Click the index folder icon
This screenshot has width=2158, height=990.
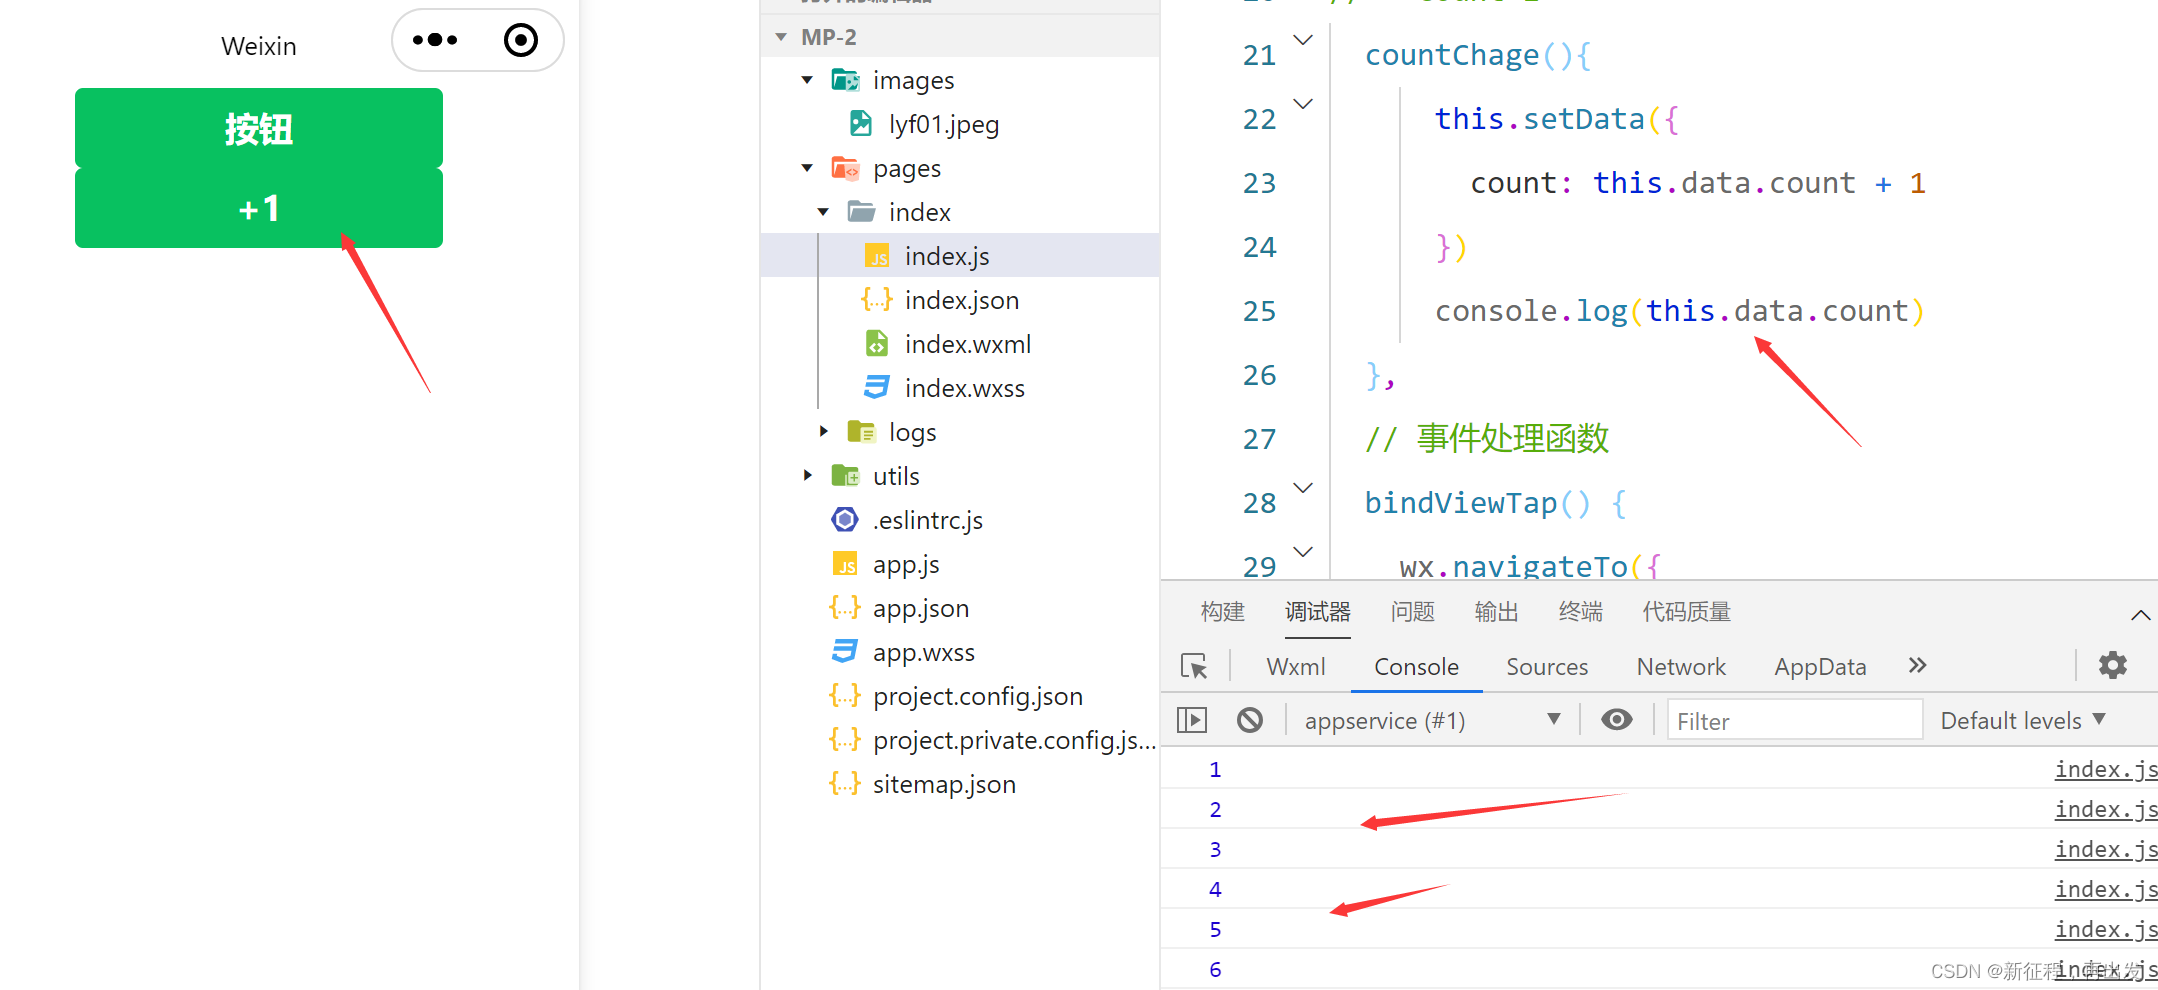861,212
